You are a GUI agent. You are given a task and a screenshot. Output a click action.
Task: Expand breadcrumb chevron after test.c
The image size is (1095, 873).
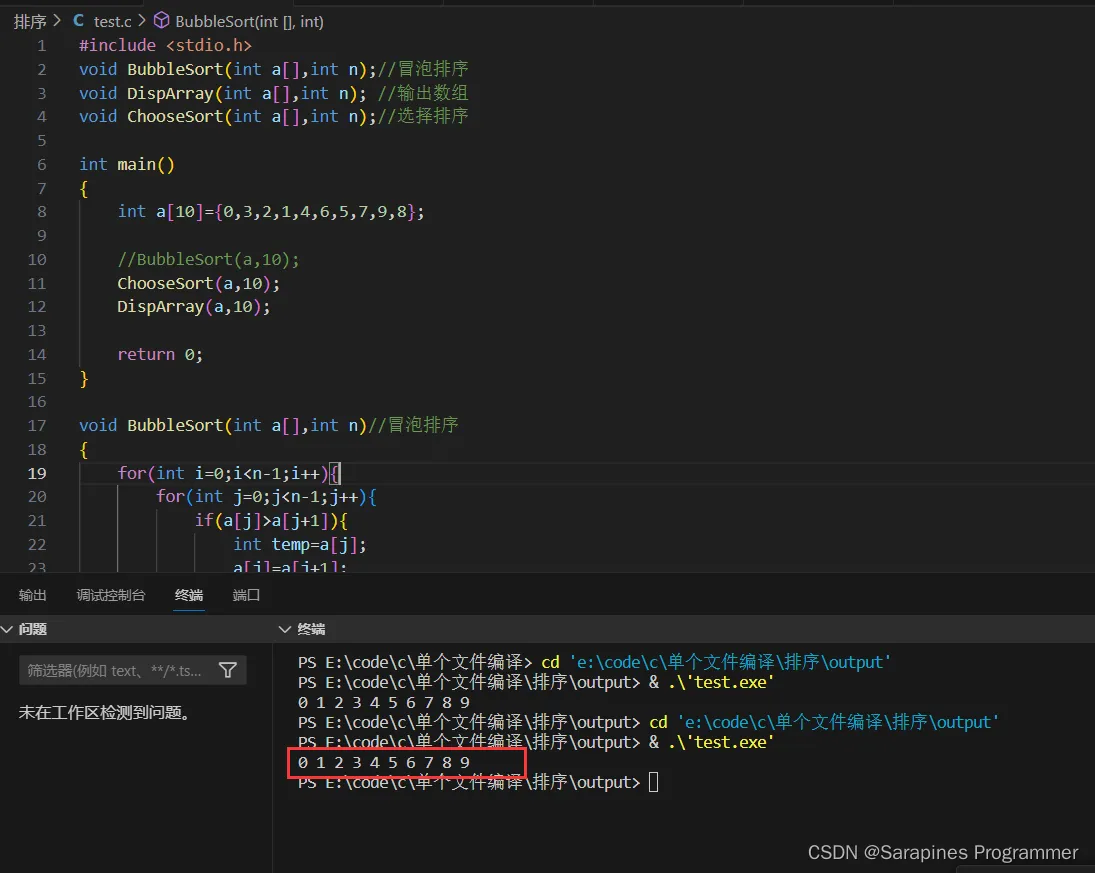[x=142, y=21]
